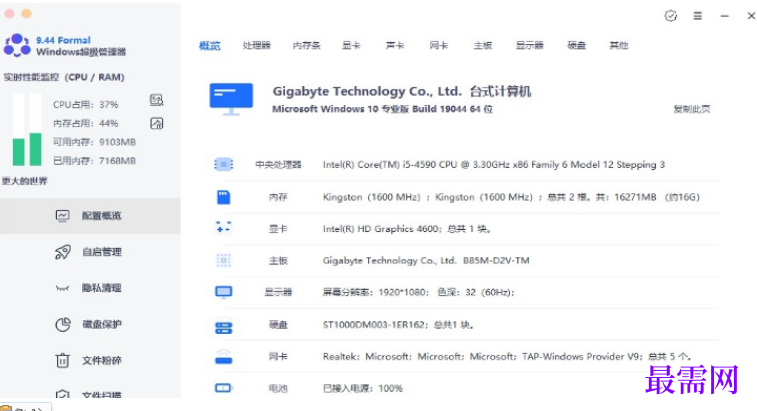The image size is (757, 411).
Task: Open 隐私清理 in the sidebar
Action: (x=90, y=288)
